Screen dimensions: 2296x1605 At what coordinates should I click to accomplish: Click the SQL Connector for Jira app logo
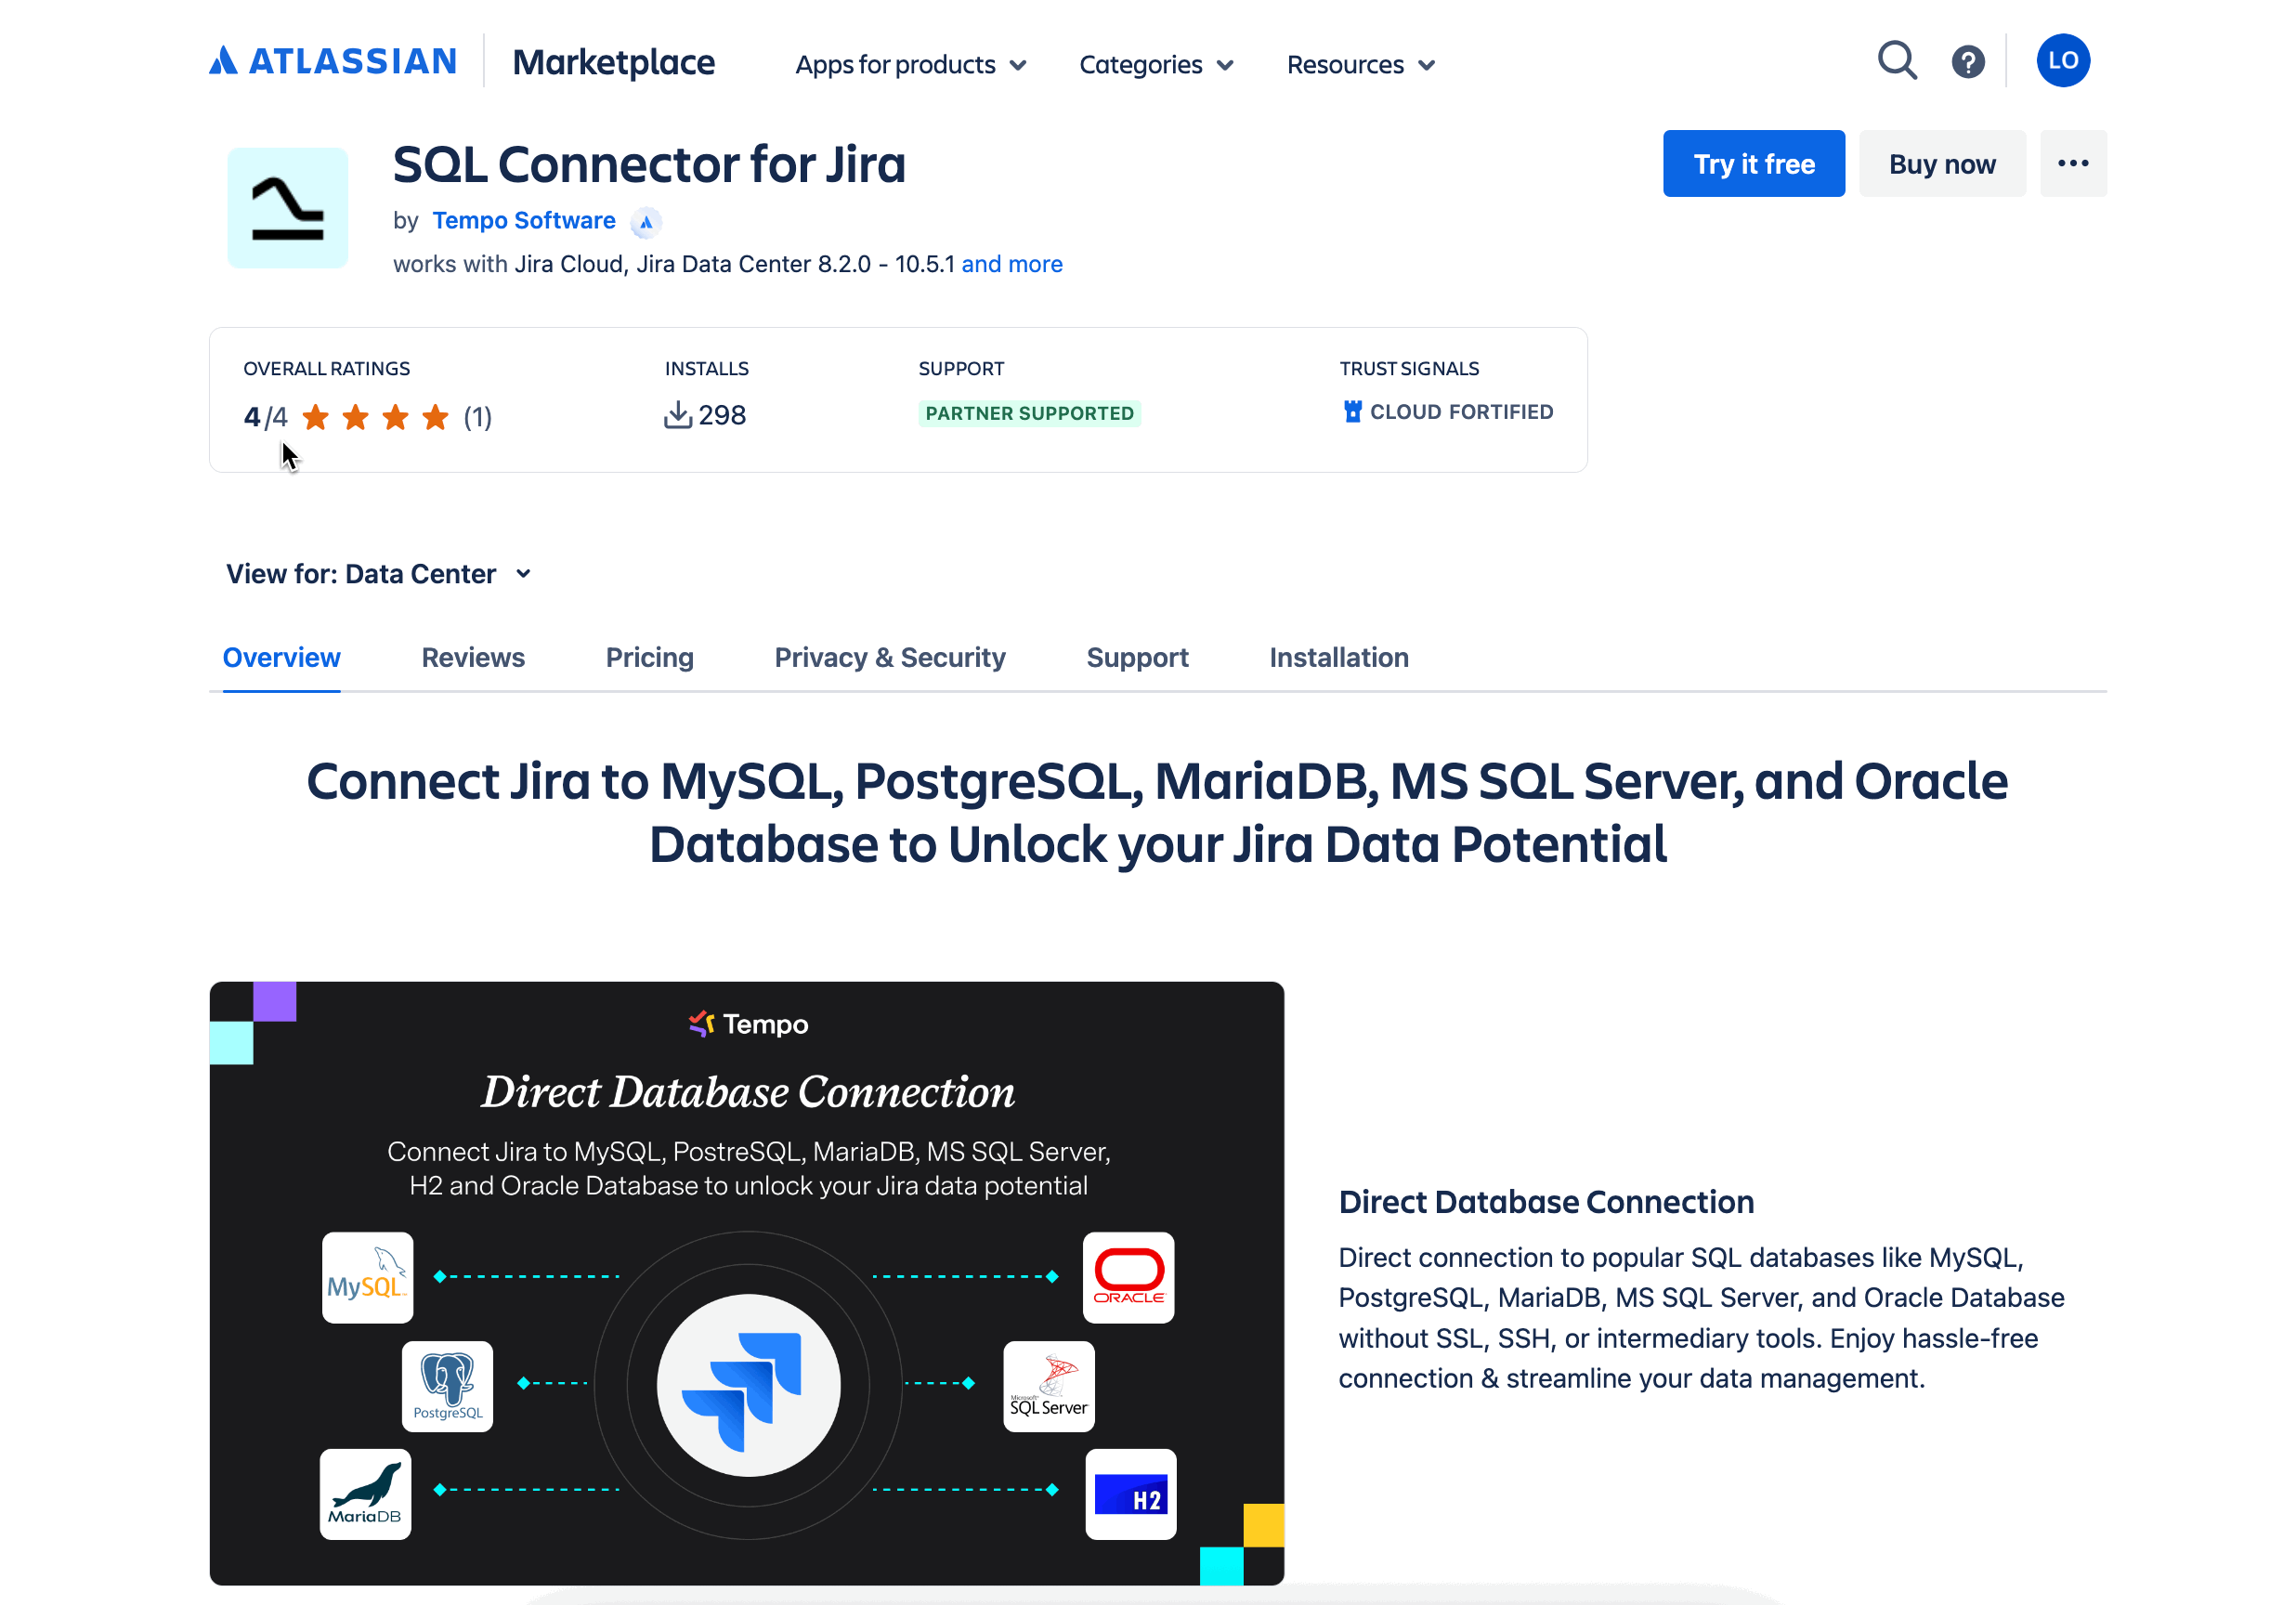(288, 207)
